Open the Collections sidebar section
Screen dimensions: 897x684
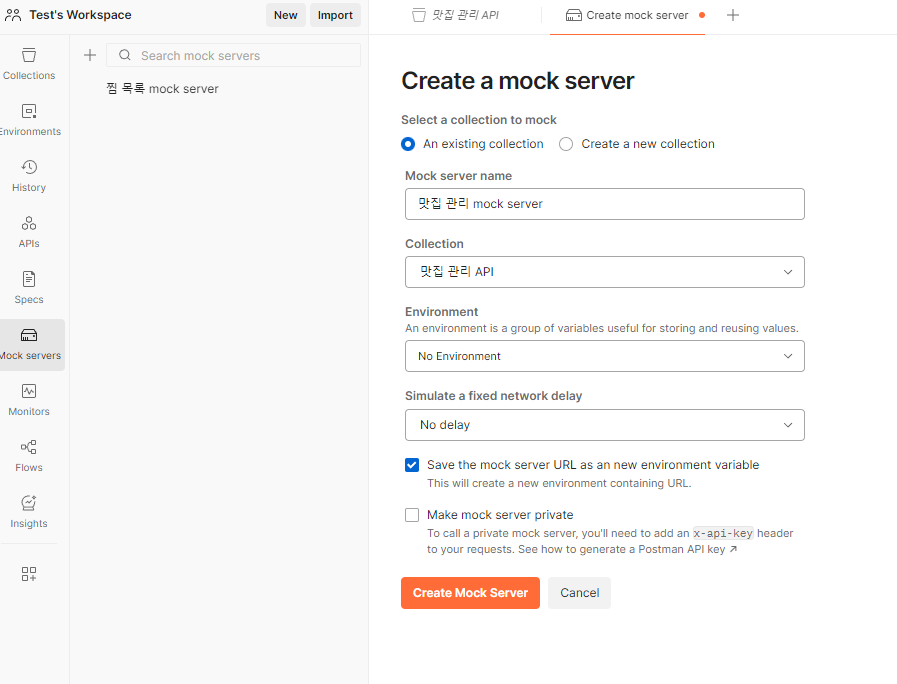29,64
